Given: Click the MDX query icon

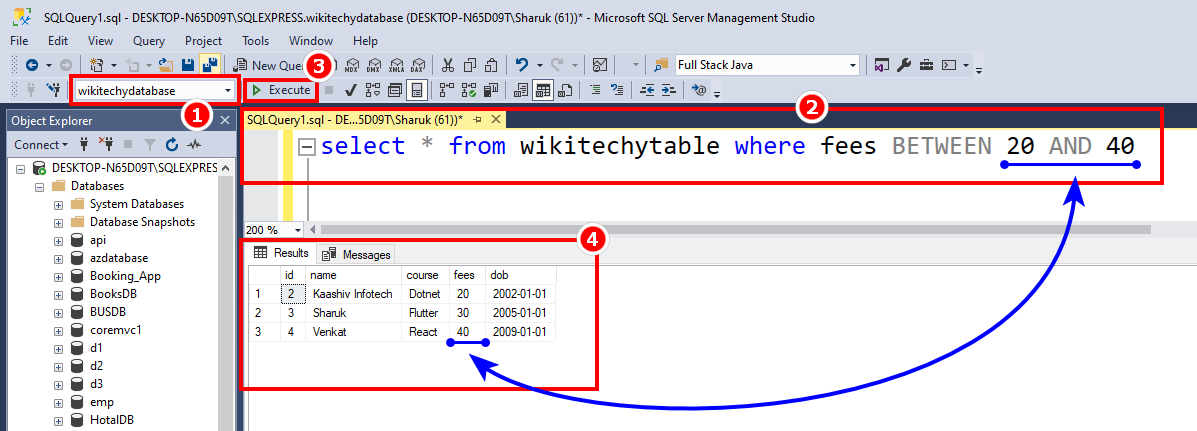Looking at the screenshot, I should pyautogui.click(x=351, y=65).
